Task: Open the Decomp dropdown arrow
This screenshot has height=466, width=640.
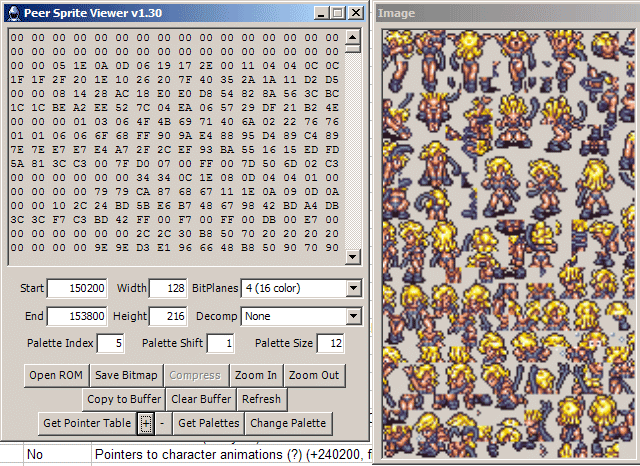Action: tap(353, 316)
